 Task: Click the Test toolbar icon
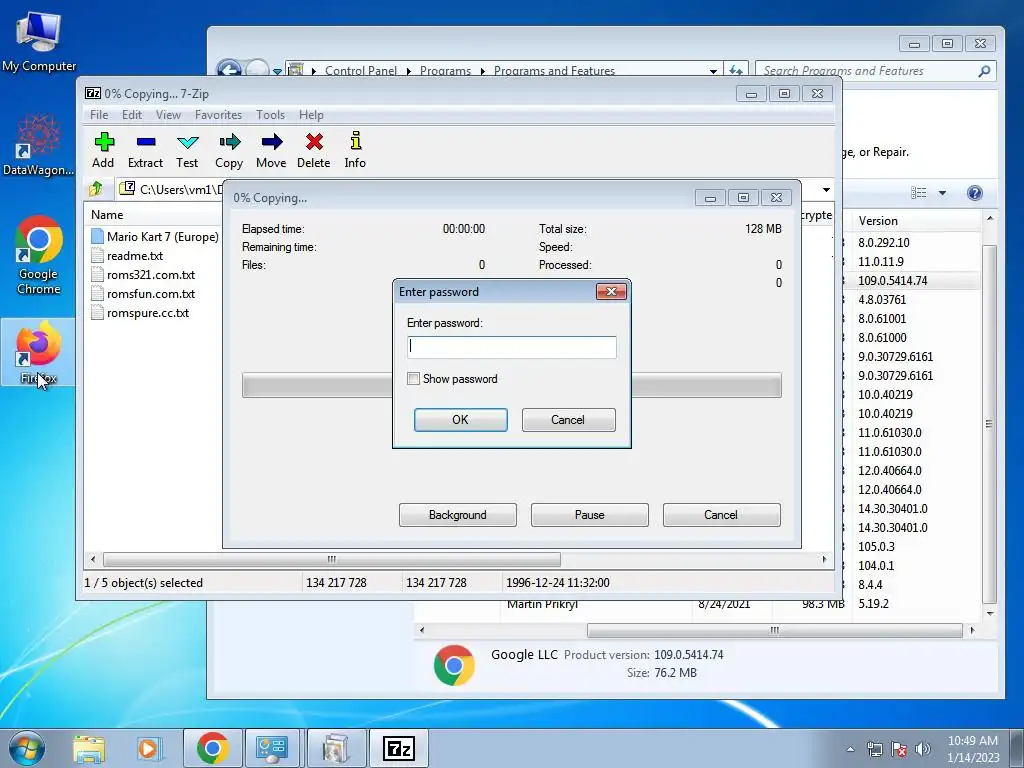pos(187,150)
